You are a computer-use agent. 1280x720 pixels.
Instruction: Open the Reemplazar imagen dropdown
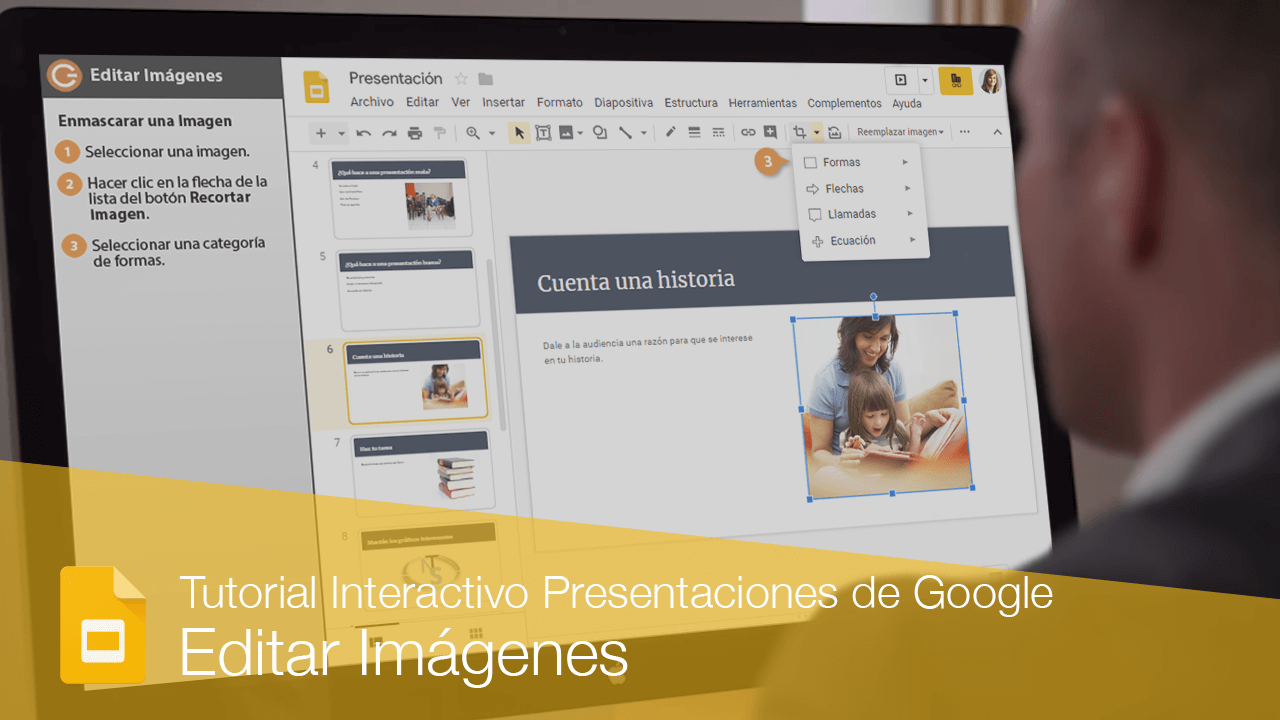(900, 132)
